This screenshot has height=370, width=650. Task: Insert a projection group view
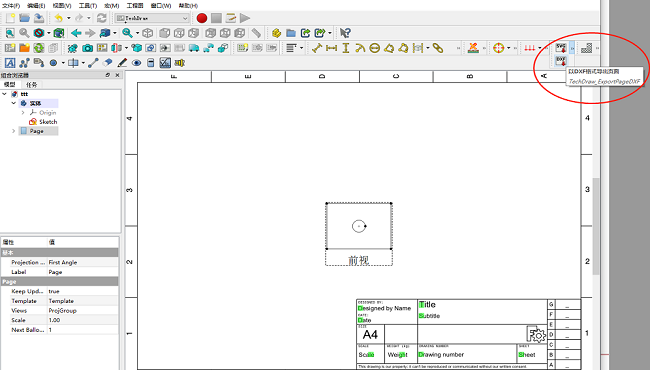point(102,48)
